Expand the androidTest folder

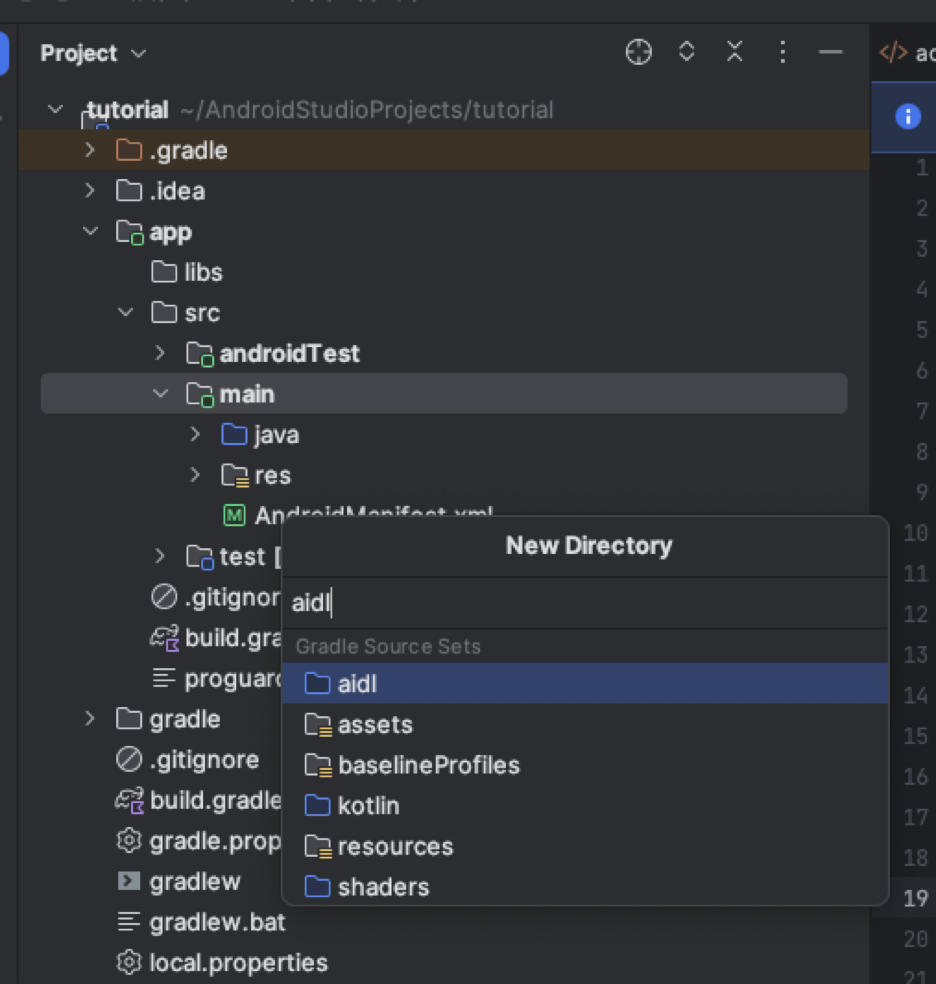[x=160, y=353]
